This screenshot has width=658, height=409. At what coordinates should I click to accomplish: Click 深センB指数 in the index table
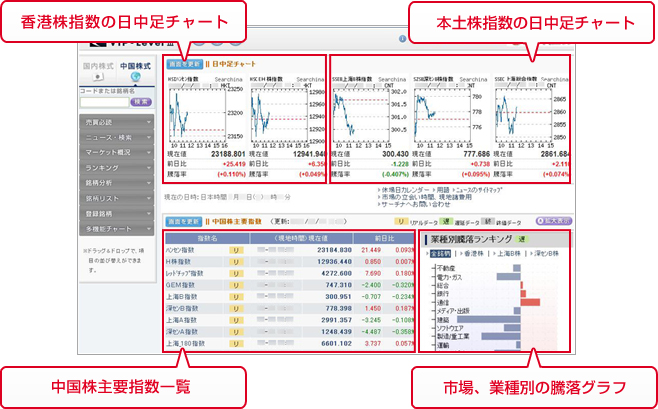point(182,308)
